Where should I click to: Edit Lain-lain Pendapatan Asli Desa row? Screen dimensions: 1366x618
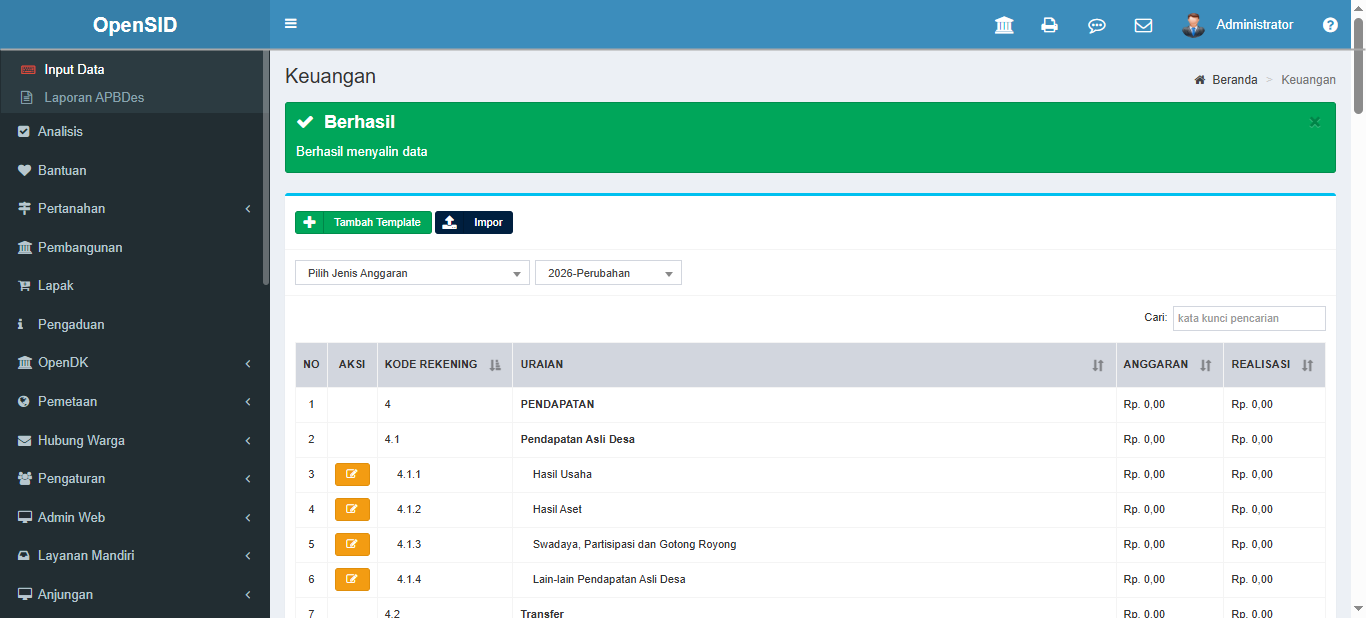[x=352, y=579]
